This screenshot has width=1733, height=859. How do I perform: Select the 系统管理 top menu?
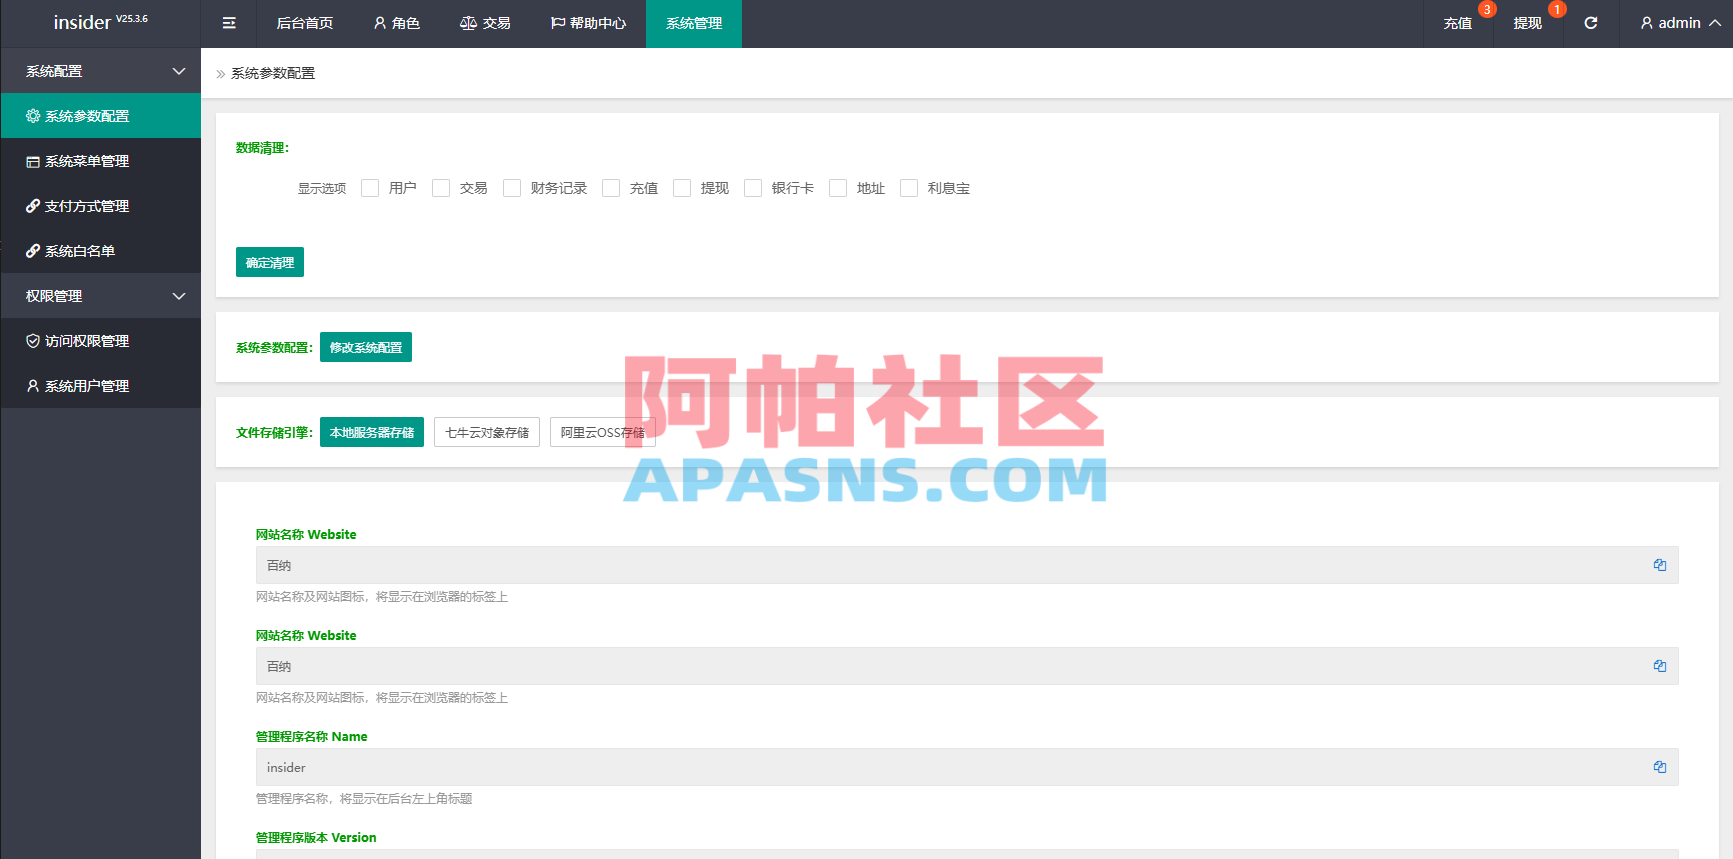(x=694, y=23)
